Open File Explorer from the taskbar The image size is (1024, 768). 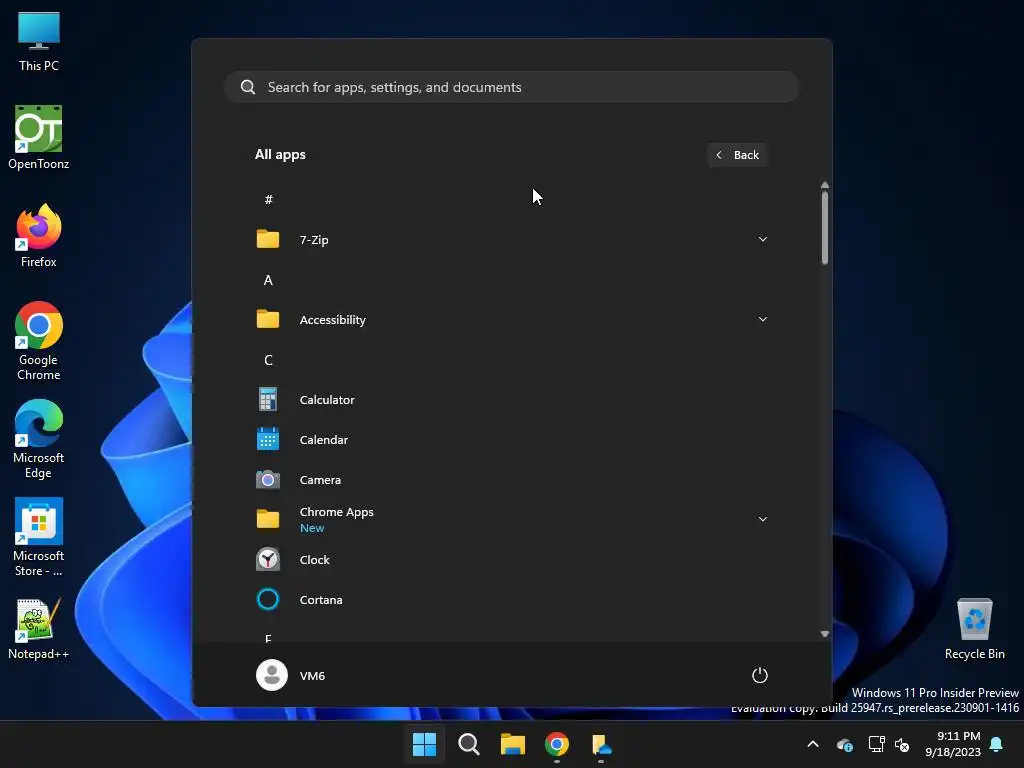[x=513, y=744]
